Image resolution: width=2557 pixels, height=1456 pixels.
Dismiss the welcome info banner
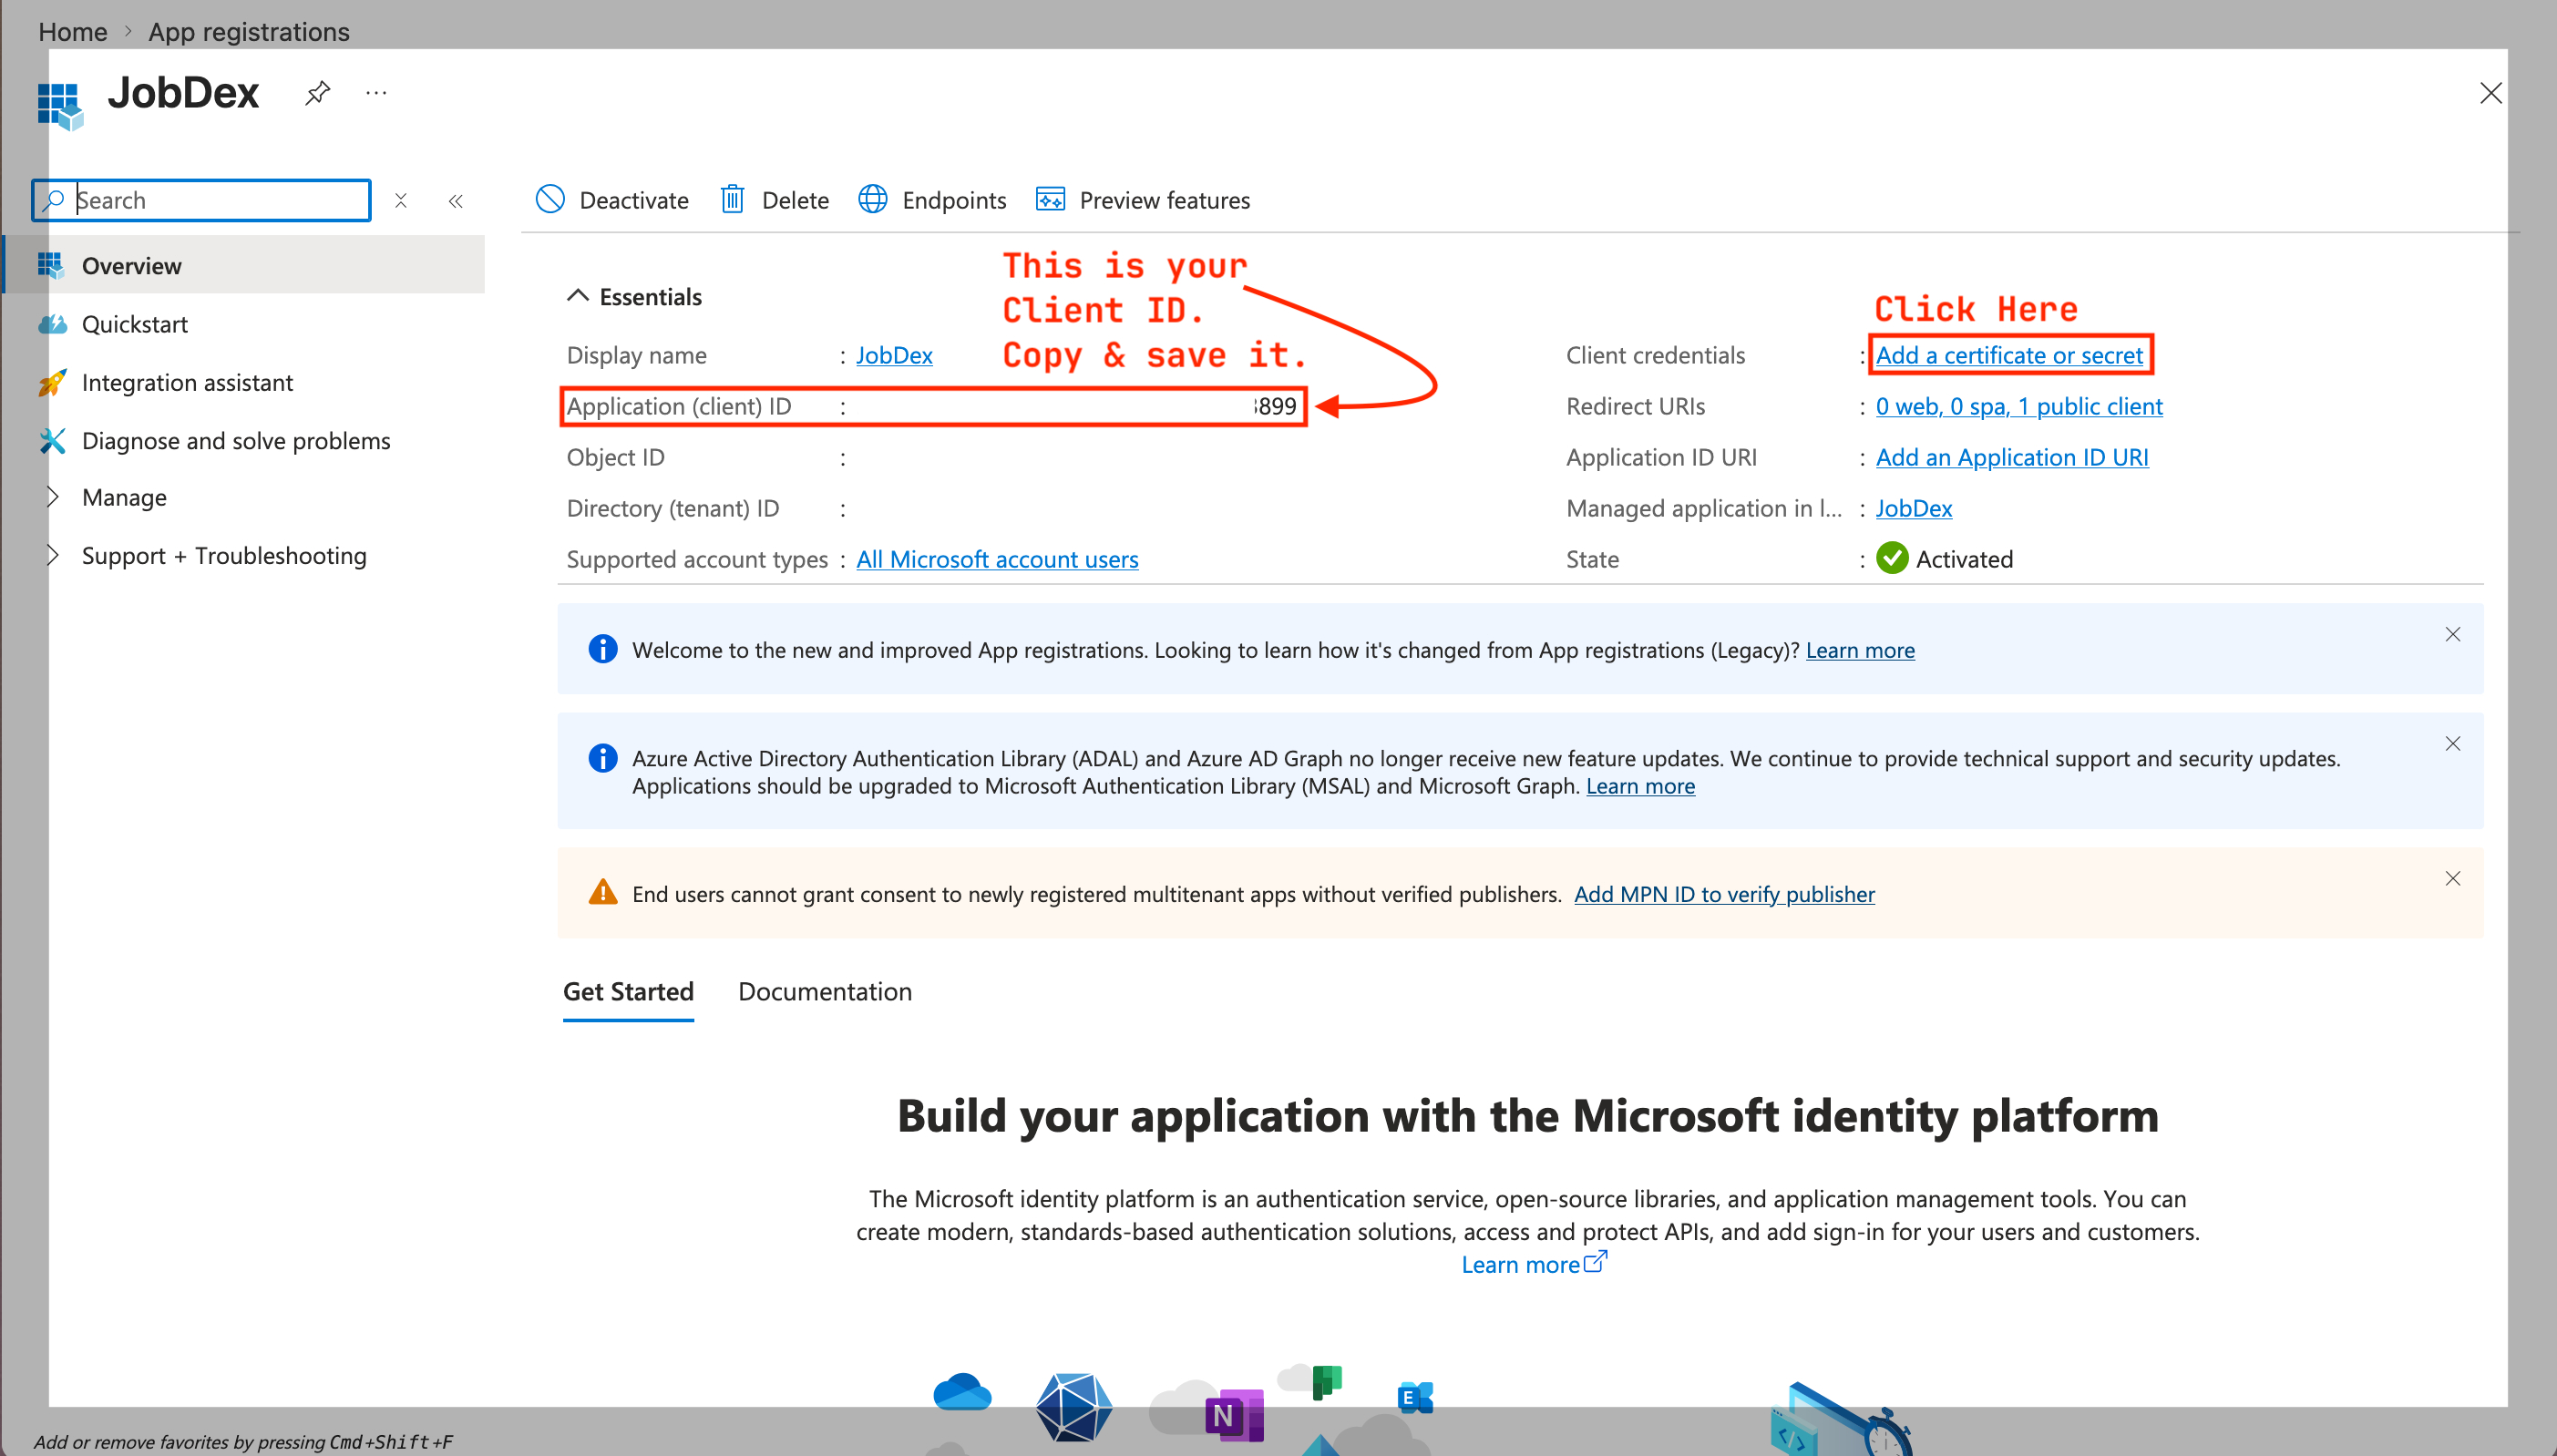point(2452,634)
